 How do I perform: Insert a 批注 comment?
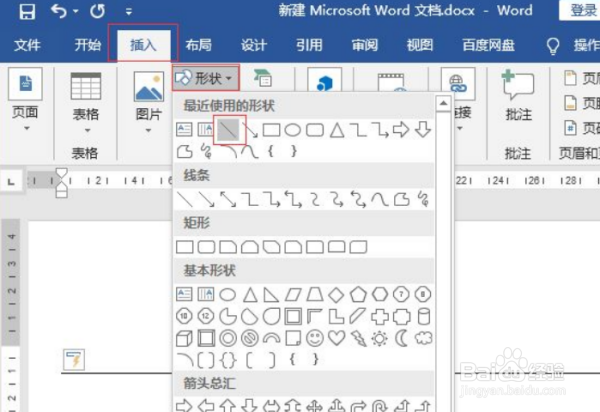pyautogui.click(x=518, y=96)
